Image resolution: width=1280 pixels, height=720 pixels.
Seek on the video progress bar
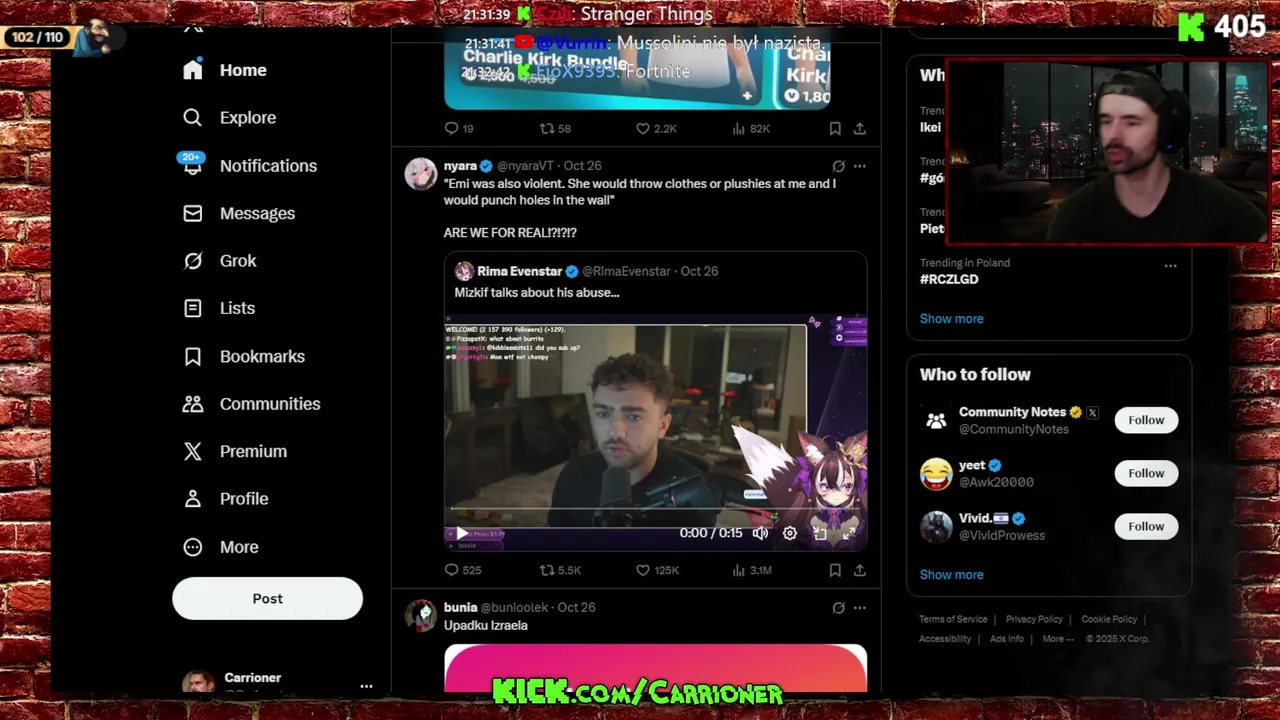(655, 509)
